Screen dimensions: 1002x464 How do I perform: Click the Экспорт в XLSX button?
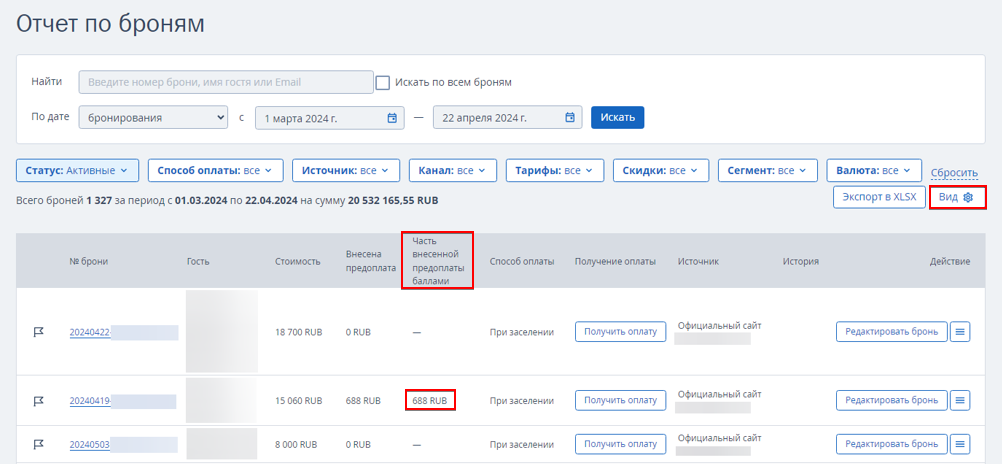[x=879, y=197]
